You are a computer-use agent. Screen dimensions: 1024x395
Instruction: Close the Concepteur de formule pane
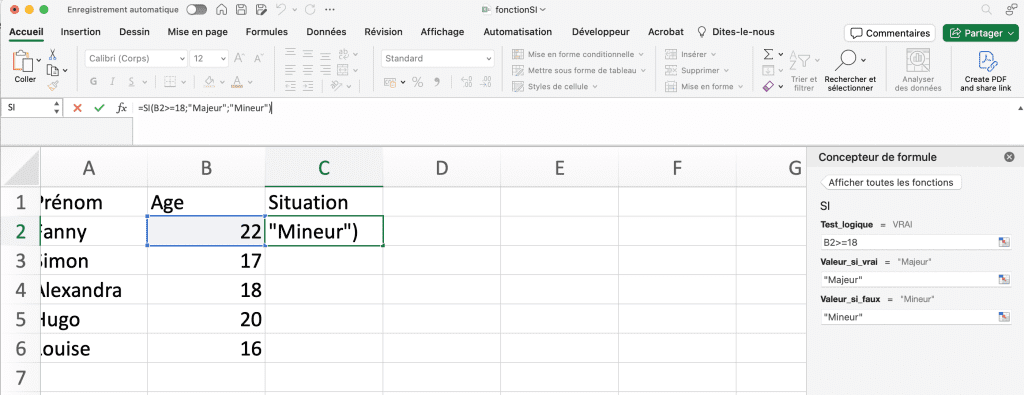pos(1009,157)
